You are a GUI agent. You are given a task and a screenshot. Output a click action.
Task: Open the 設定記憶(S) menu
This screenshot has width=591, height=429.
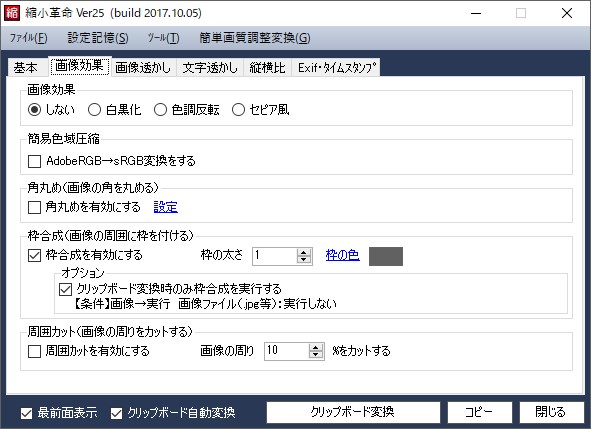98,38
